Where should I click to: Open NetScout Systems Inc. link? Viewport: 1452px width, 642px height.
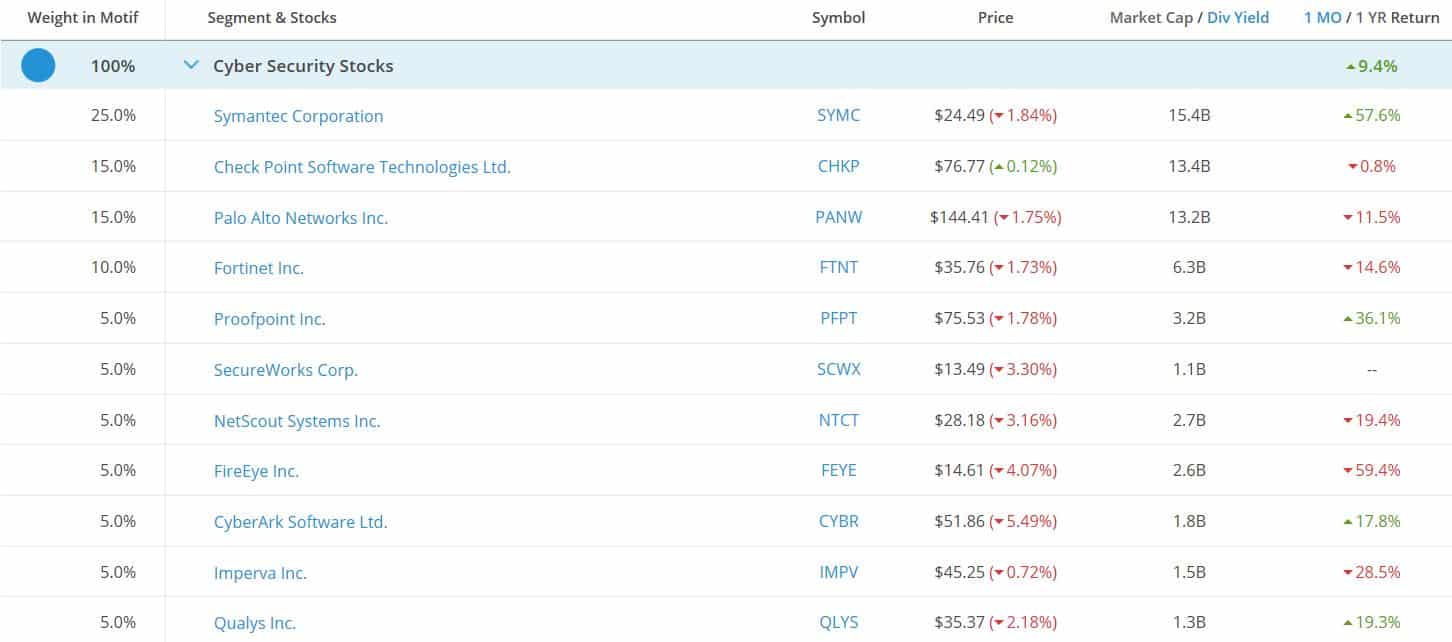297,421
